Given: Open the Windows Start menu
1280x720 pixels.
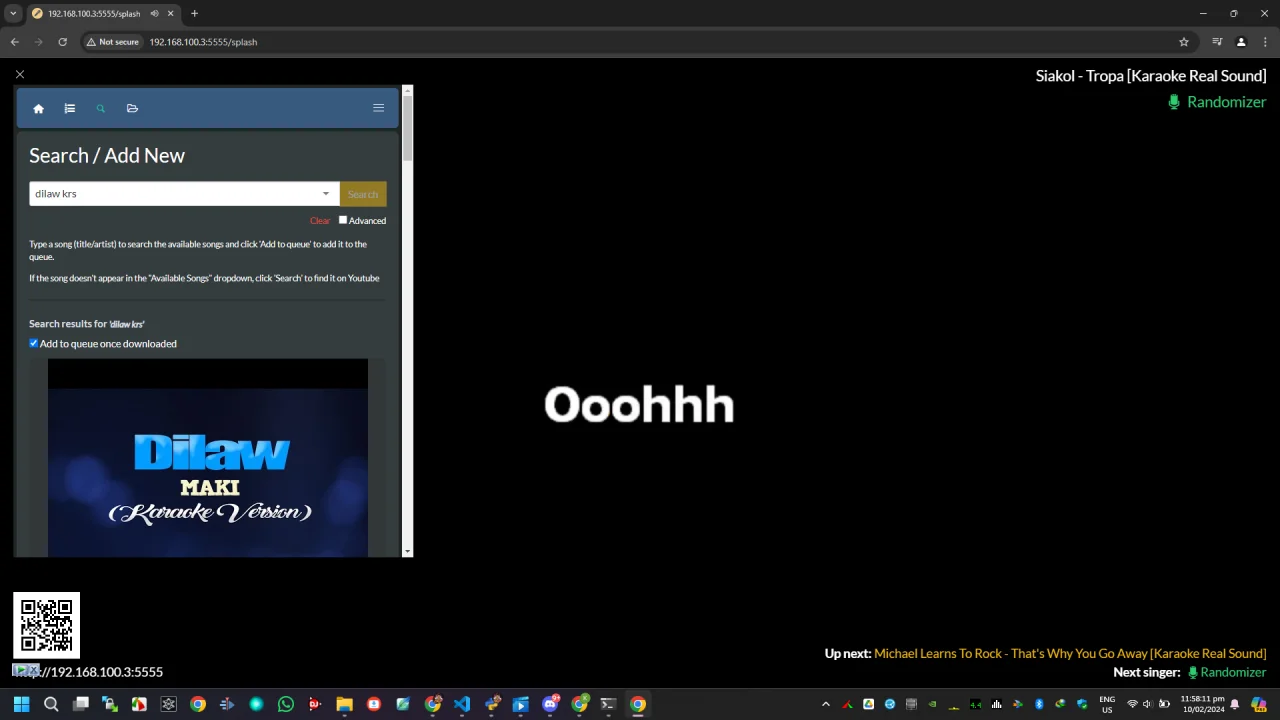Looking at the screenshot, I should pos(21,704).
